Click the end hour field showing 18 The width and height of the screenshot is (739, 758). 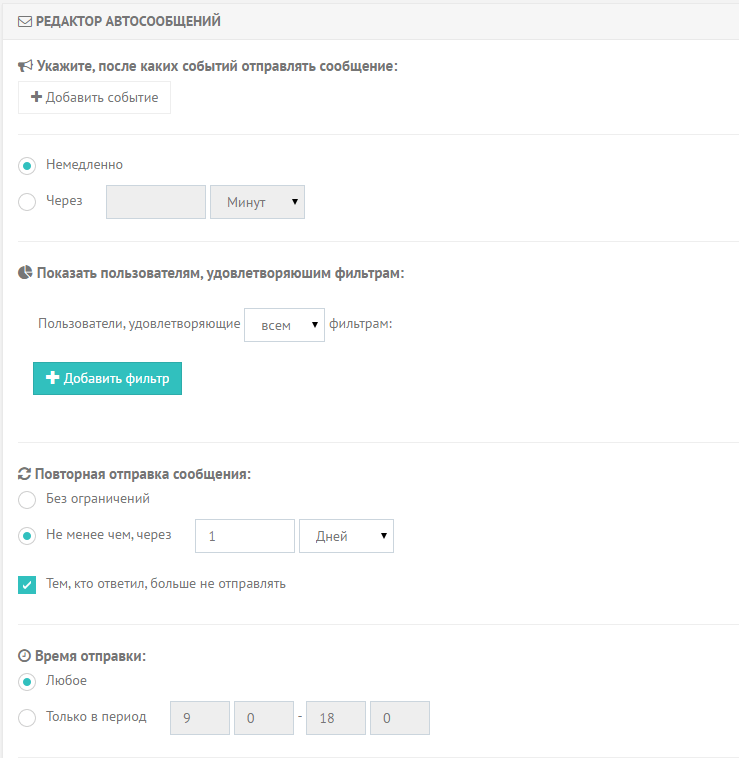[336, 718]
